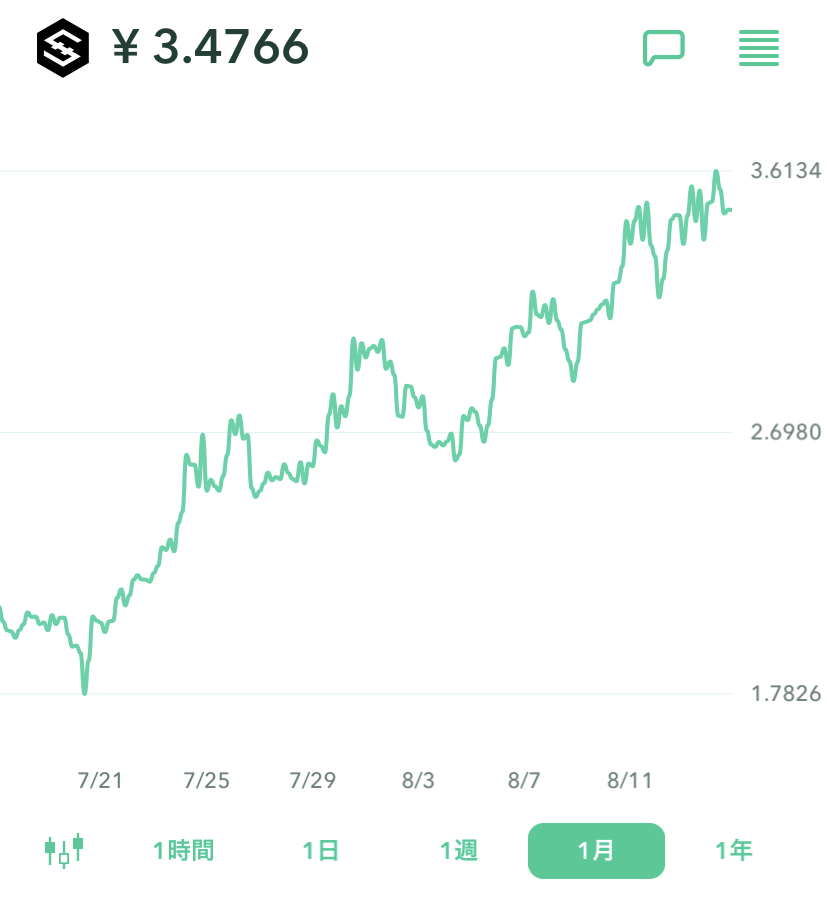Click the ¥ 3.4766 price display
827x899 pixels.
210,47
